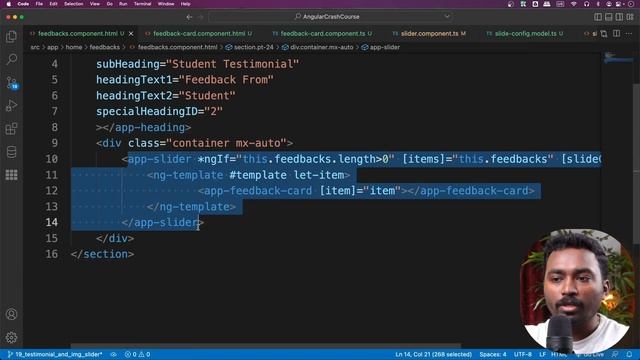
Task: Open the Run menu
Action: 123,4
